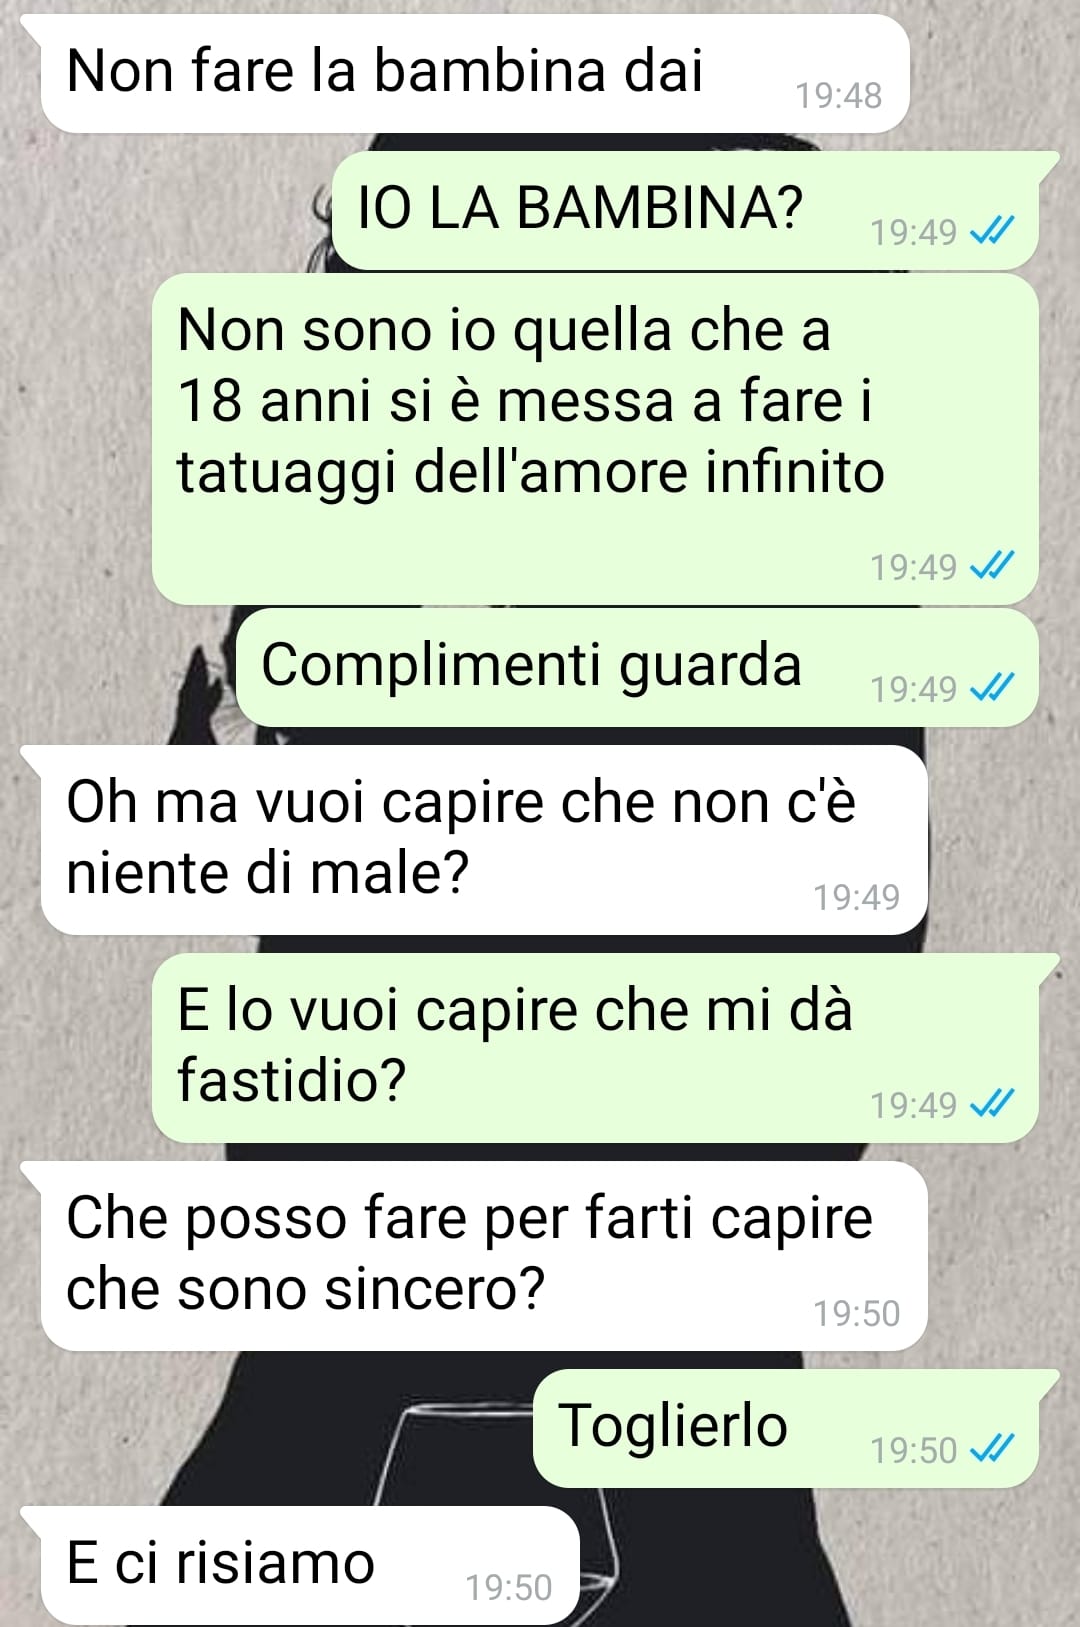Screen dimensions: 1080x1627
Task: Tap the 'mi dà fastidio?' message bubble
Action: 595,1047
